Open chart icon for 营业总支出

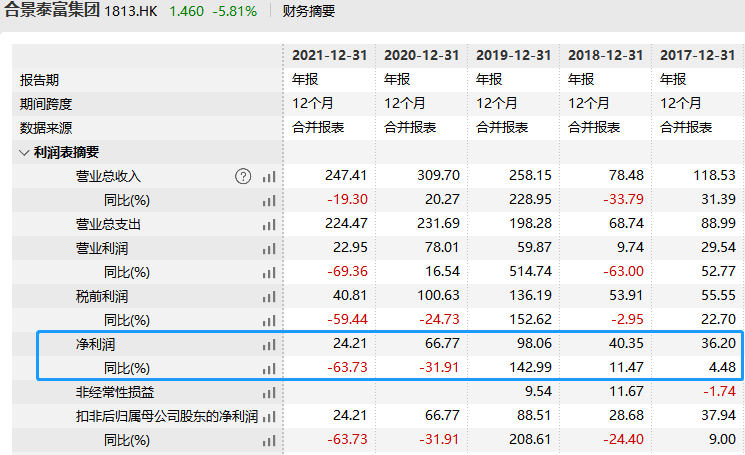click(269, 225)
